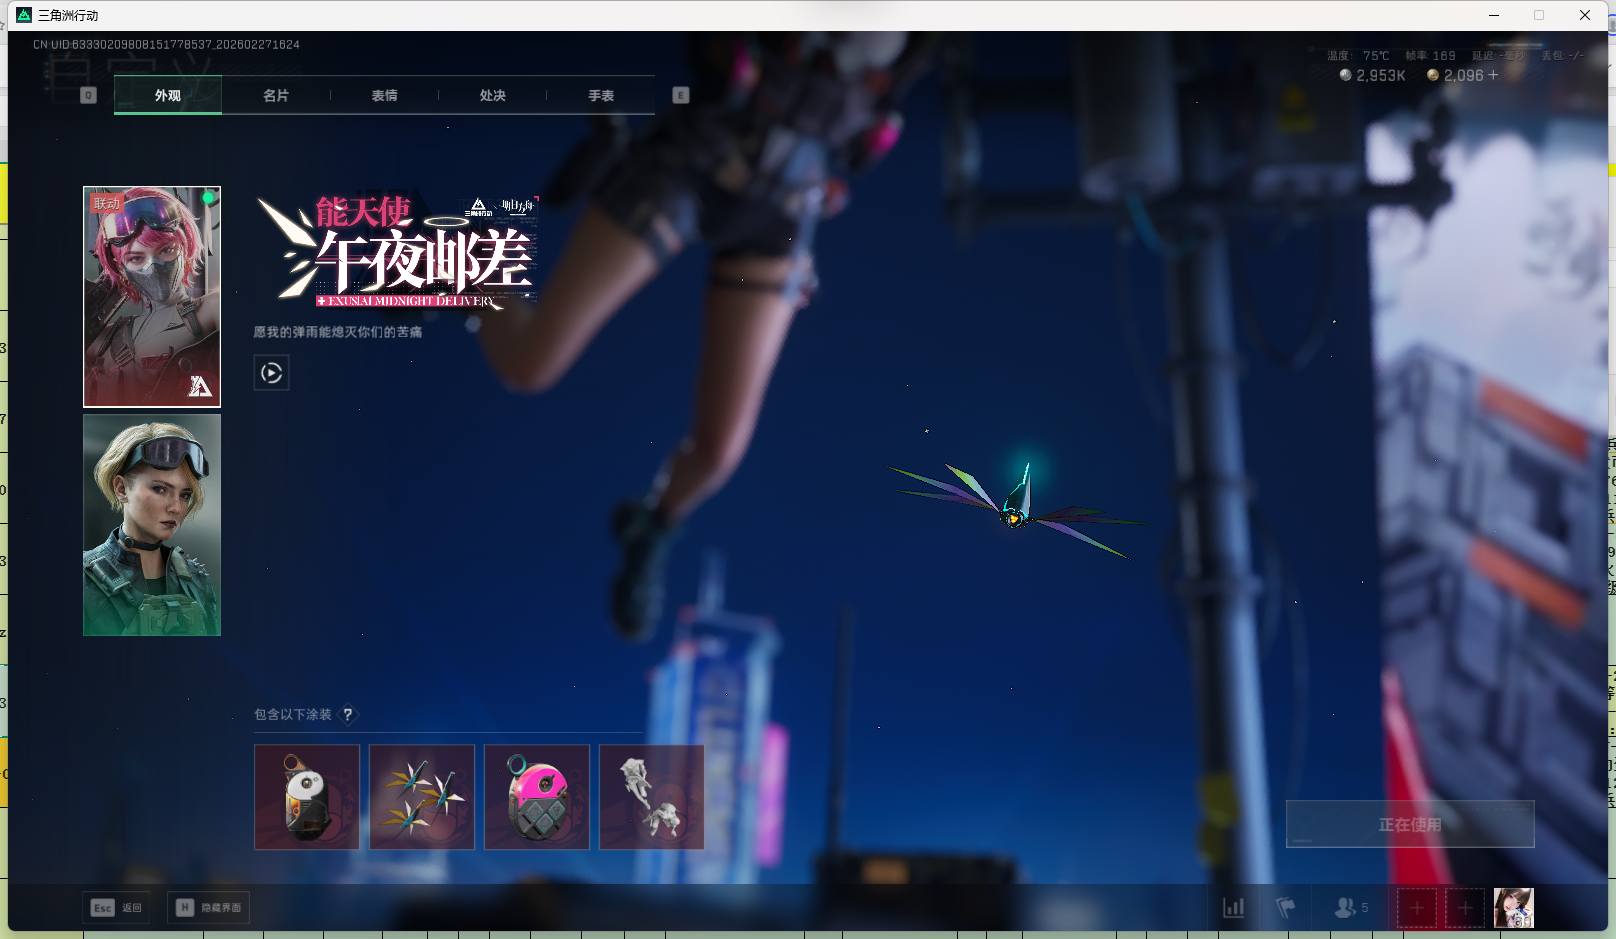Open the statistics bar chart icon
The image size is (1616, 939).
(1234, 908)
